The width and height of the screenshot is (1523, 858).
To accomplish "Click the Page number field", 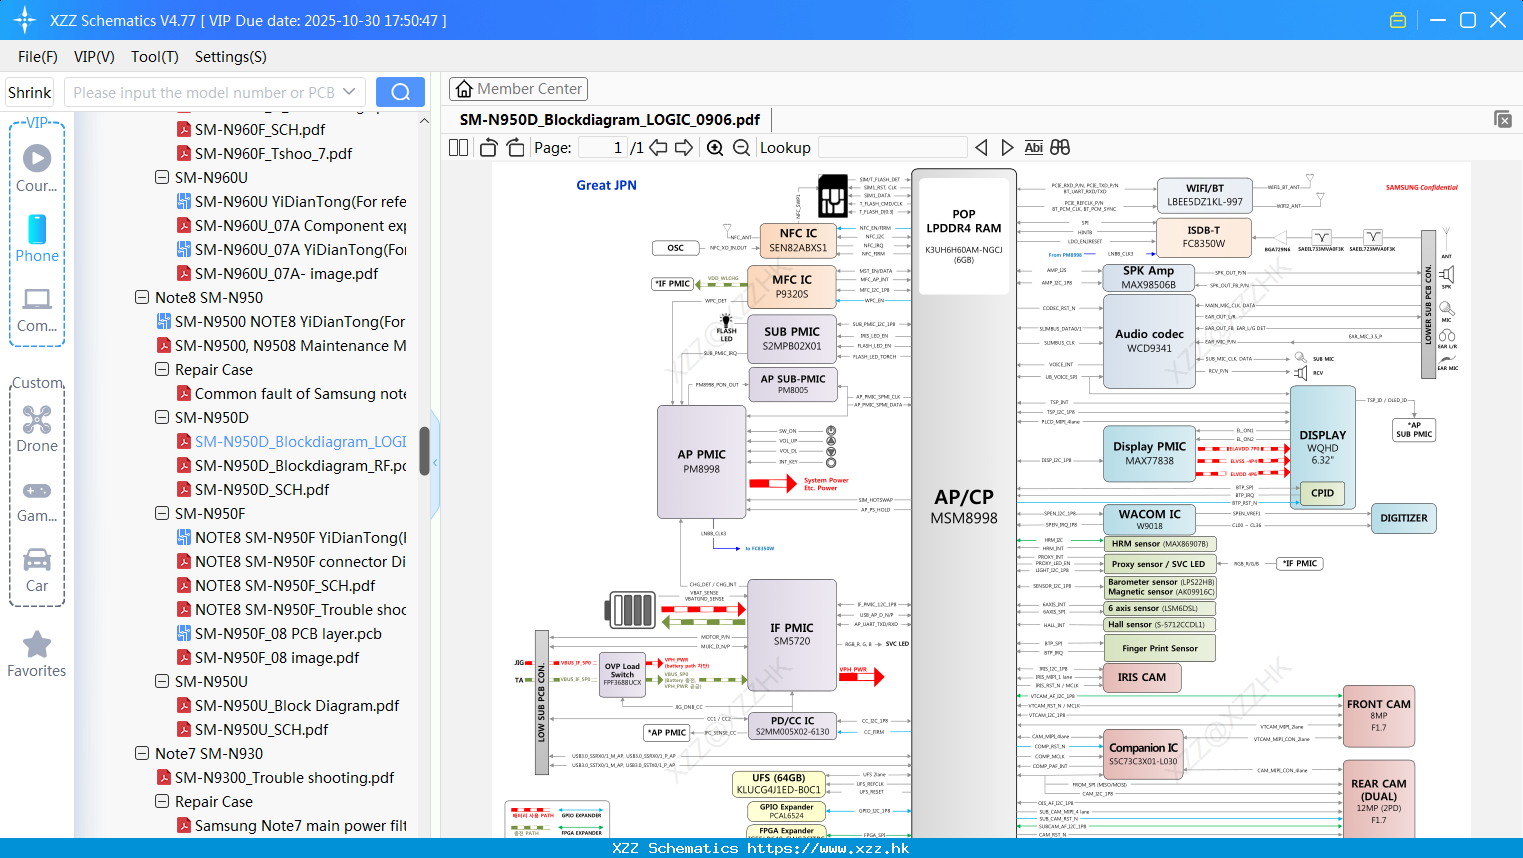I will [603, 147].
